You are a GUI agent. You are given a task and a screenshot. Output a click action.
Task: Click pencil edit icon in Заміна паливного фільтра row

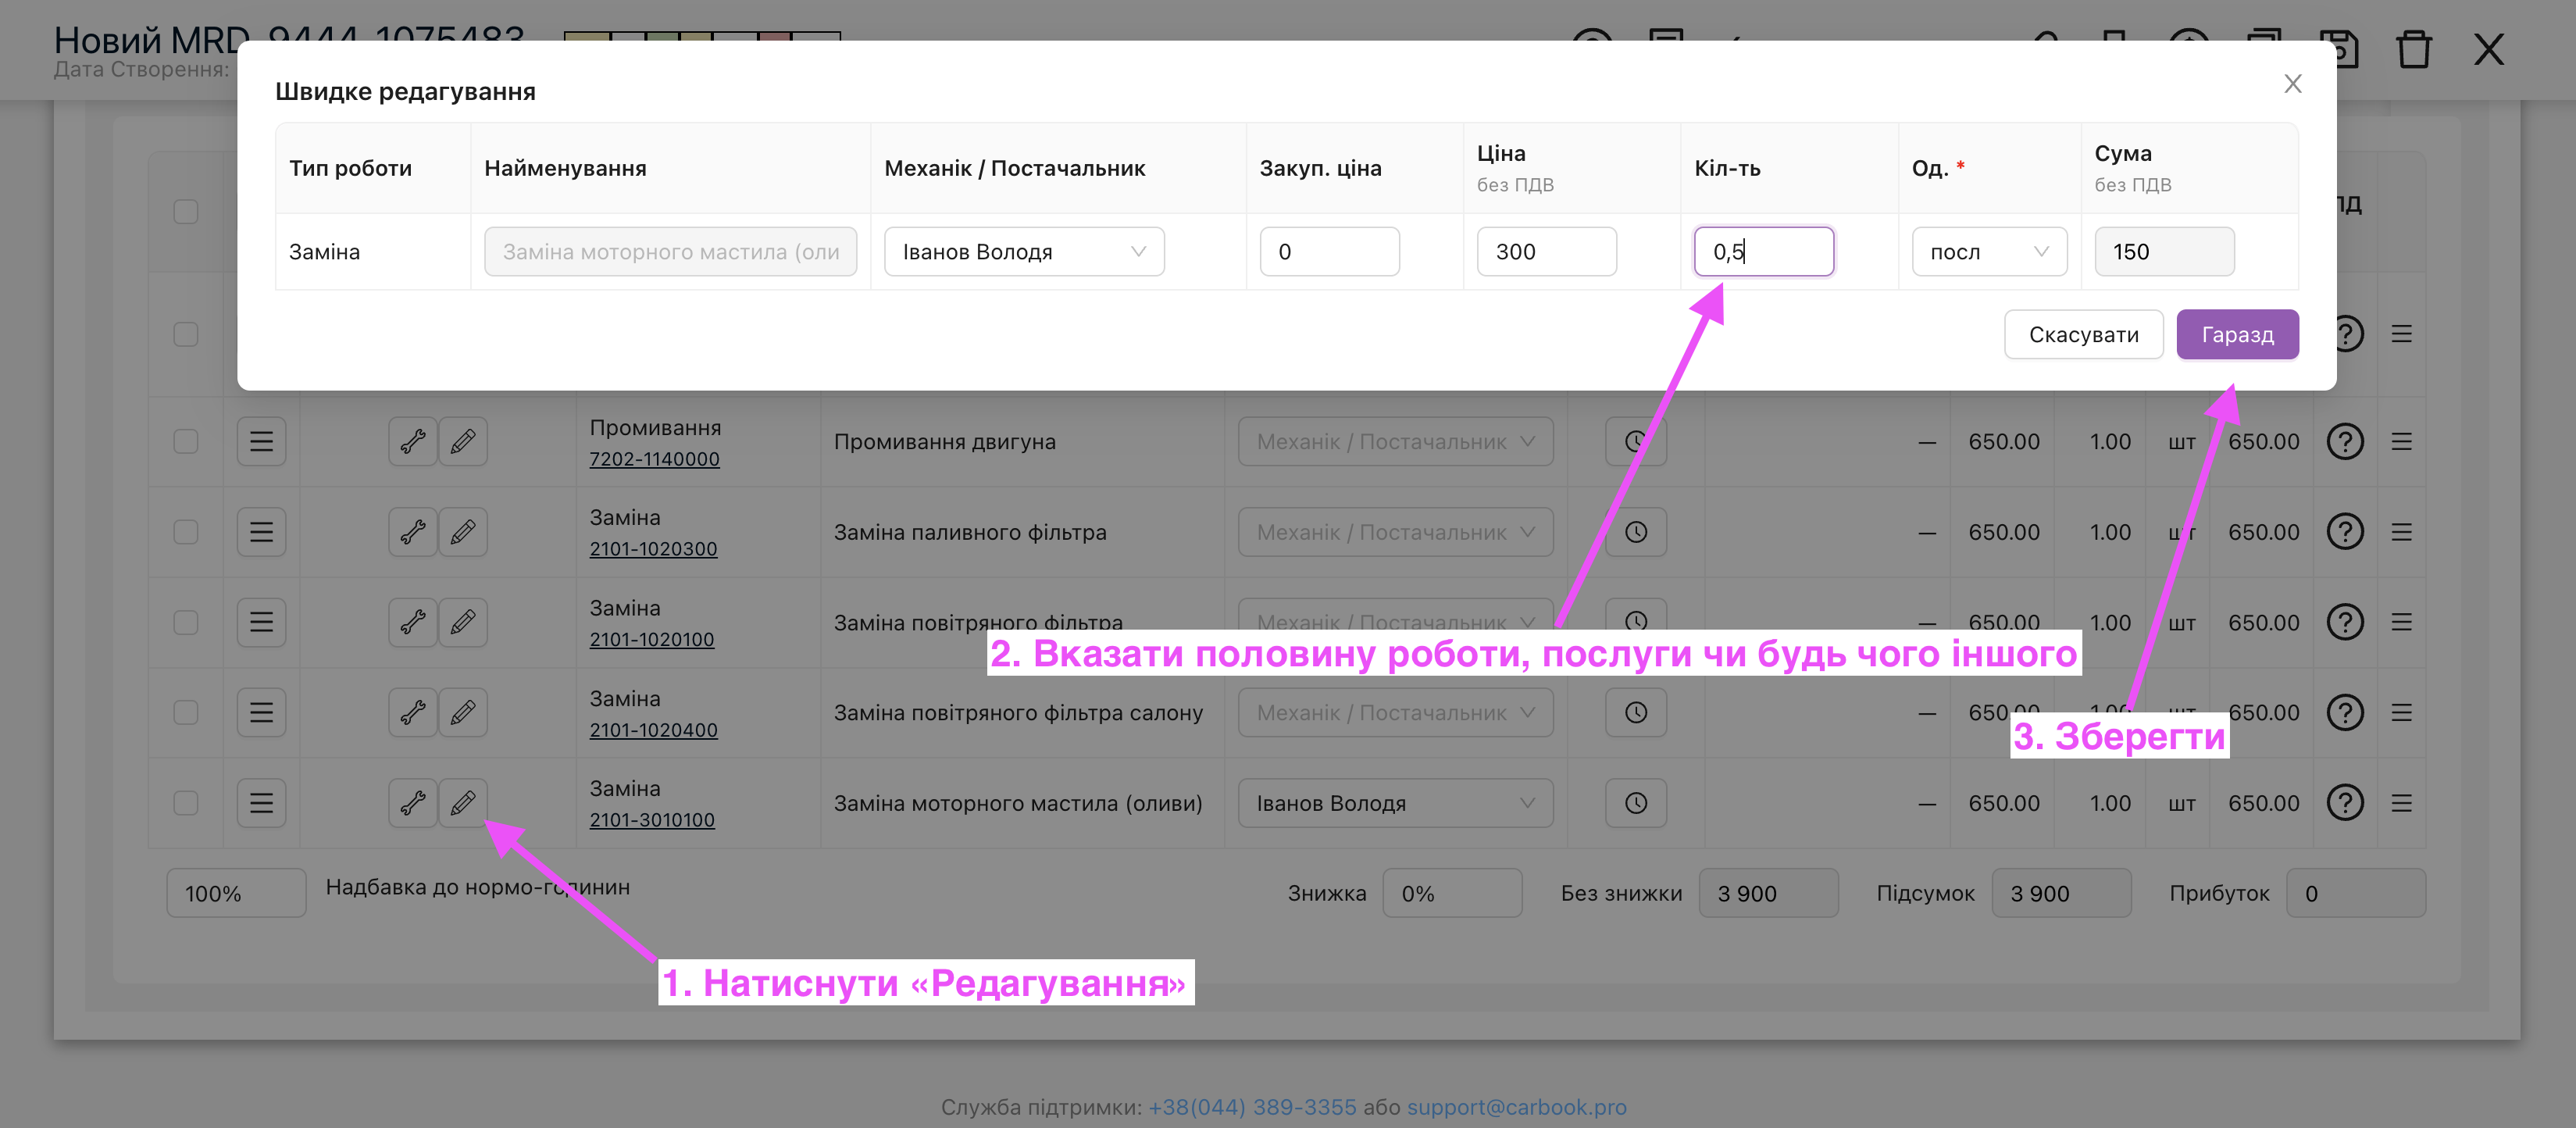coord(462,531)
